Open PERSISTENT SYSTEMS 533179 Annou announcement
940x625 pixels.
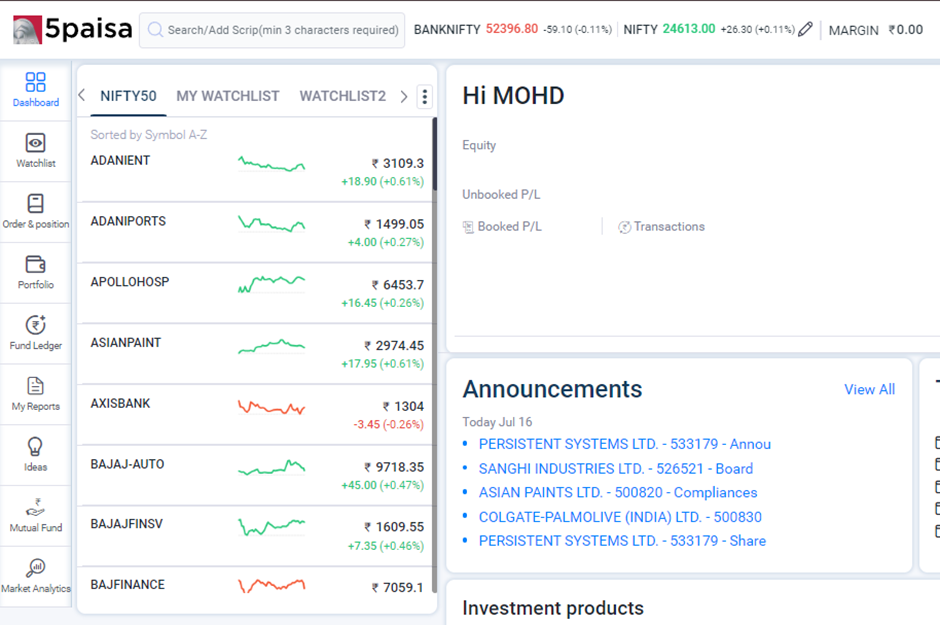coord(625,444)
